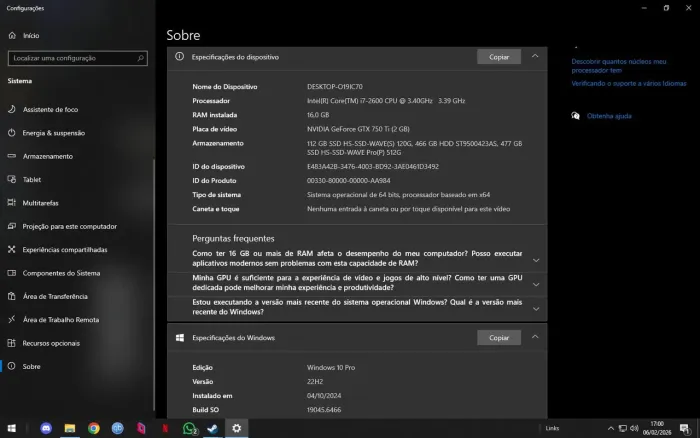Click the Intel Core i7-2600 processor value
Viewport: 700px width, 438px height.
386,101
